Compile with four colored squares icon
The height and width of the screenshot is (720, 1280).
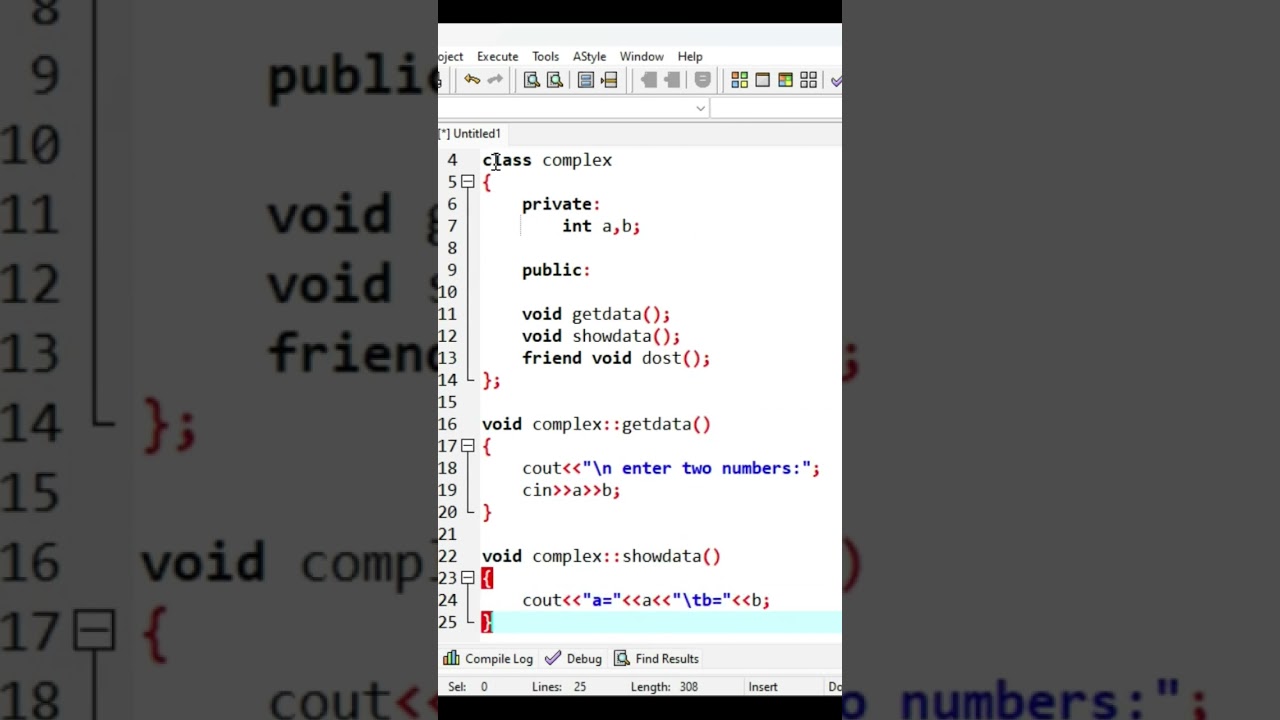[740, 80]
